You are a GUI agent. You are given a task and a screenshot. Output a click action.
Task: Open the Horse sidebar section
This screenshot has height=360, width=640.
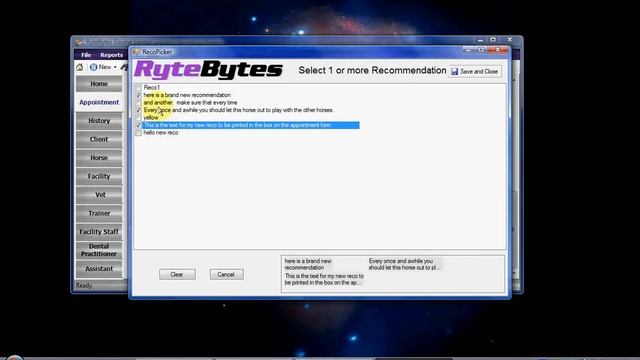[x=99, y=158]
